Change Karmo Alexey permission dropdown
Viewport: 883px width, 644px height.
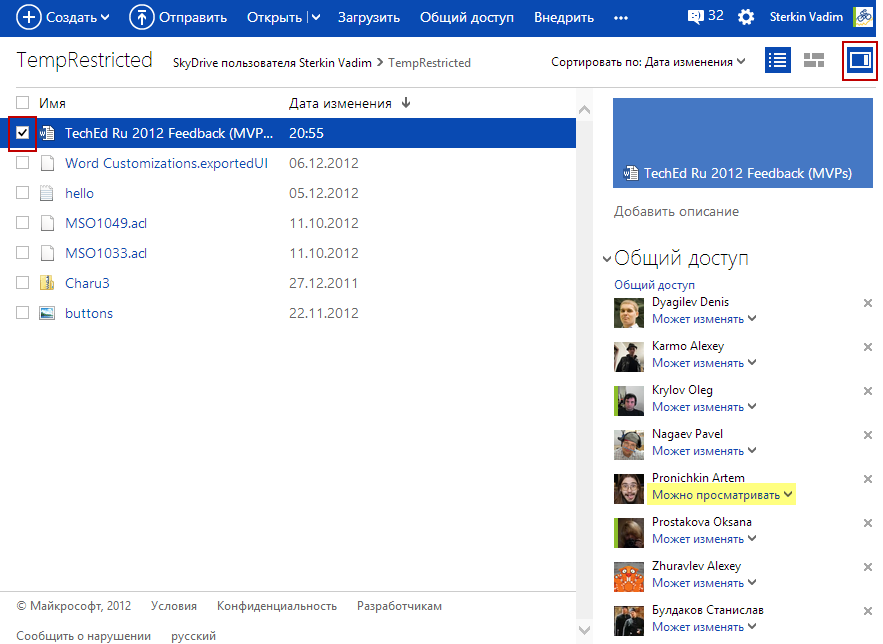[704, 363]
